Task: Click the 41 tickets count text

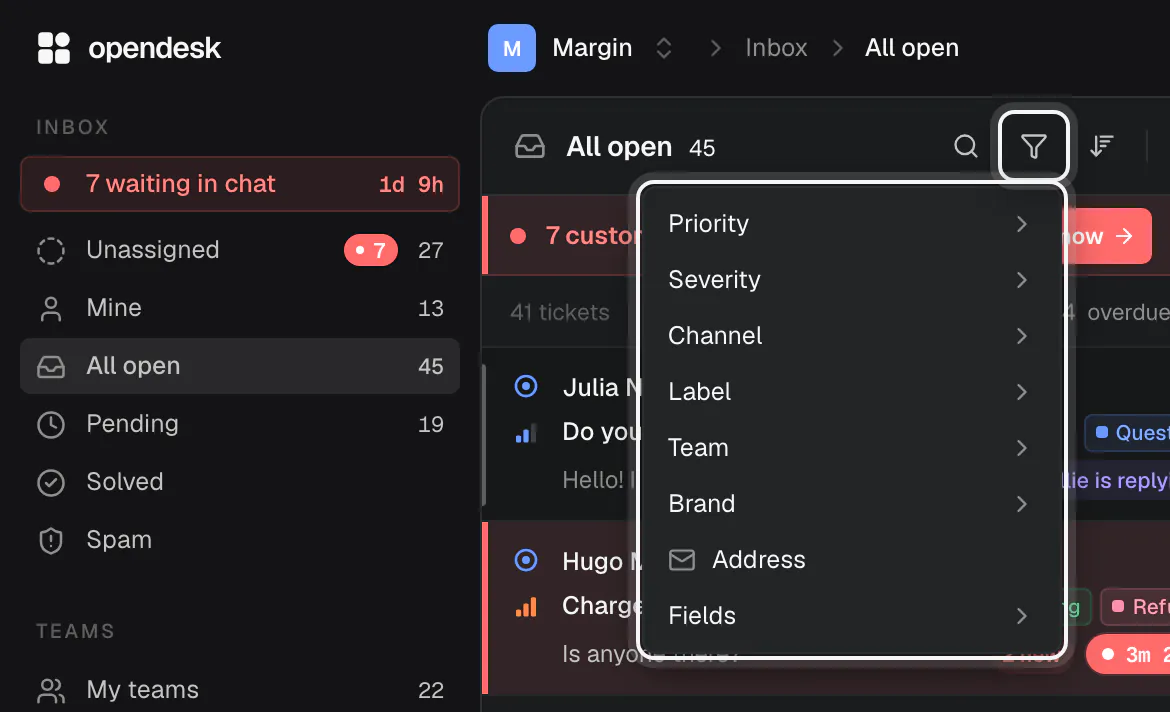Action: tap(560, 312)
